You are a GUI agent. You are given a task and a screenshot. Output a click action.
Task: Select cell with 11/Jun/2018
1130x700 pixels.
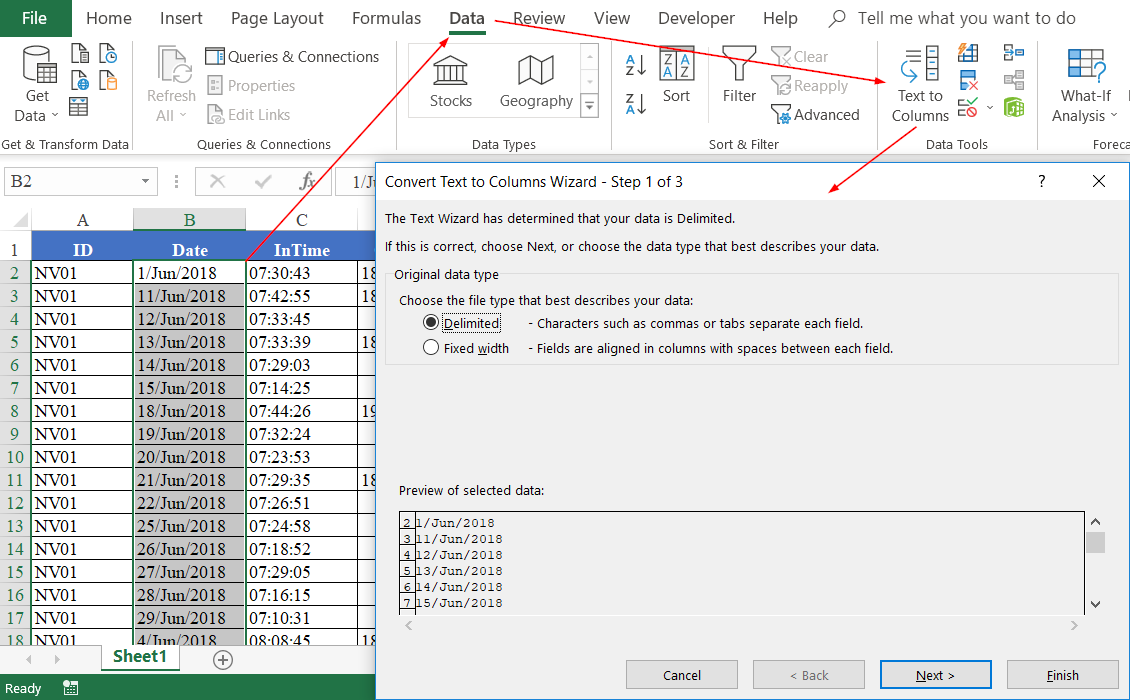coord(190,296)
